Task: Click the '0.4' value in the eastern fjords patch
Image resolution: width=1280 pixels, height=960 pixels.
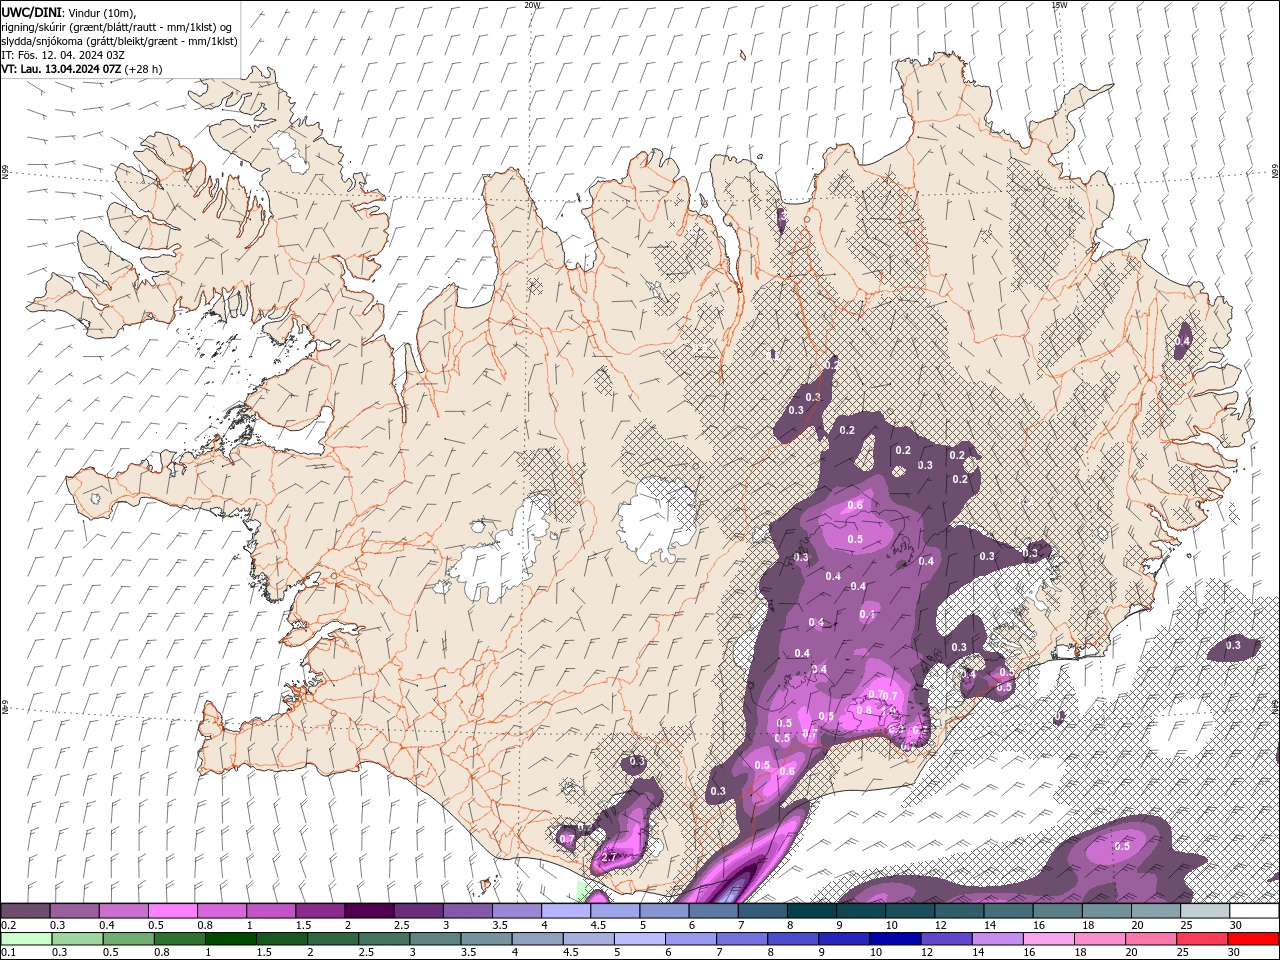Action: point(1182,341)
